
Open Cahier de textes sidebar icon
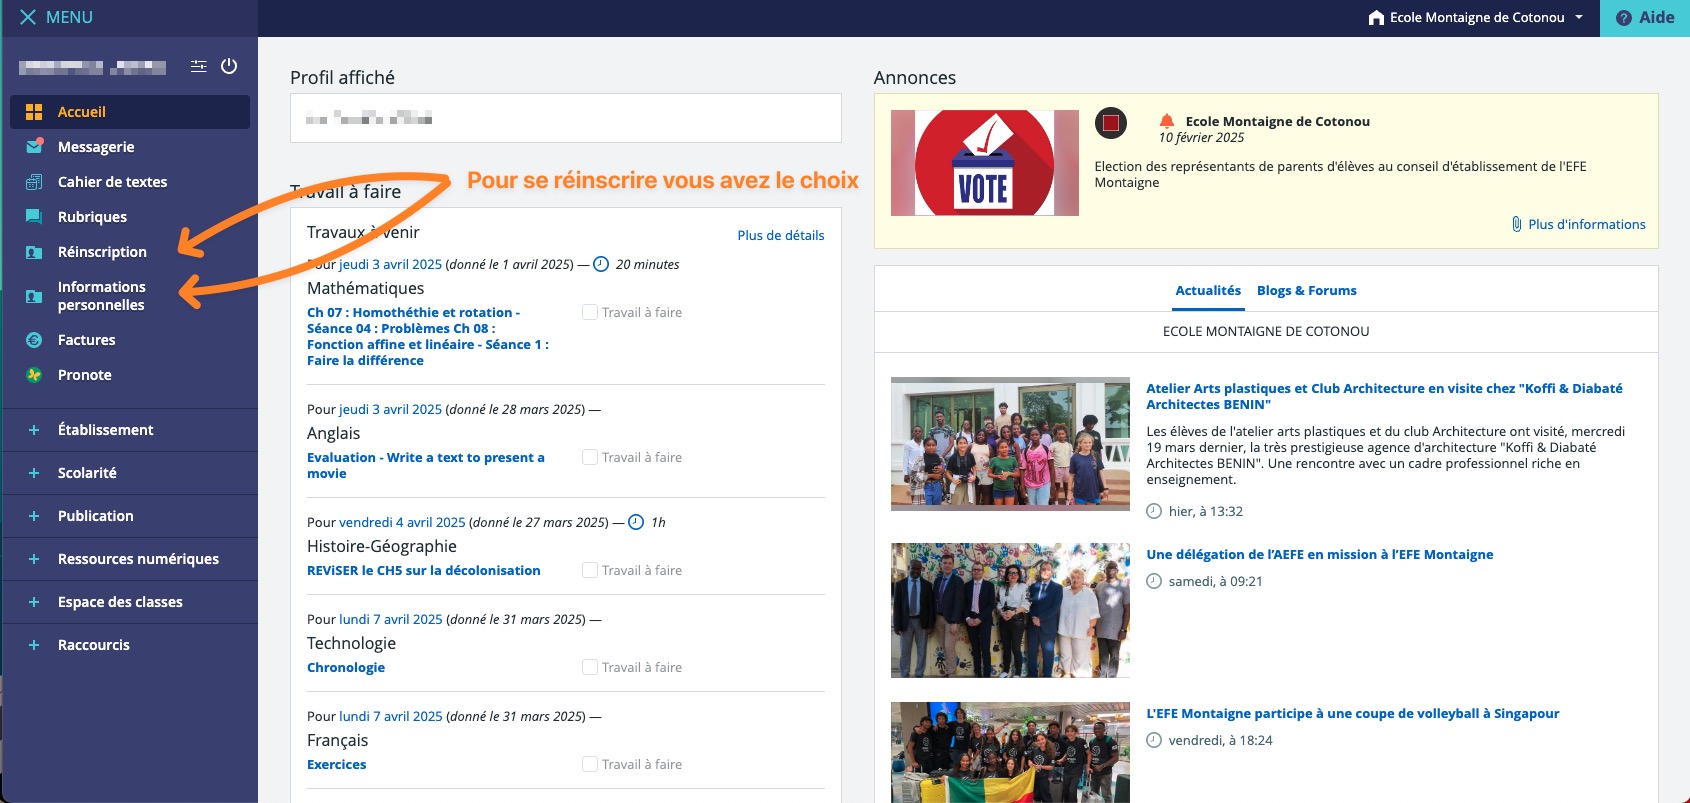tap(34, 182)
